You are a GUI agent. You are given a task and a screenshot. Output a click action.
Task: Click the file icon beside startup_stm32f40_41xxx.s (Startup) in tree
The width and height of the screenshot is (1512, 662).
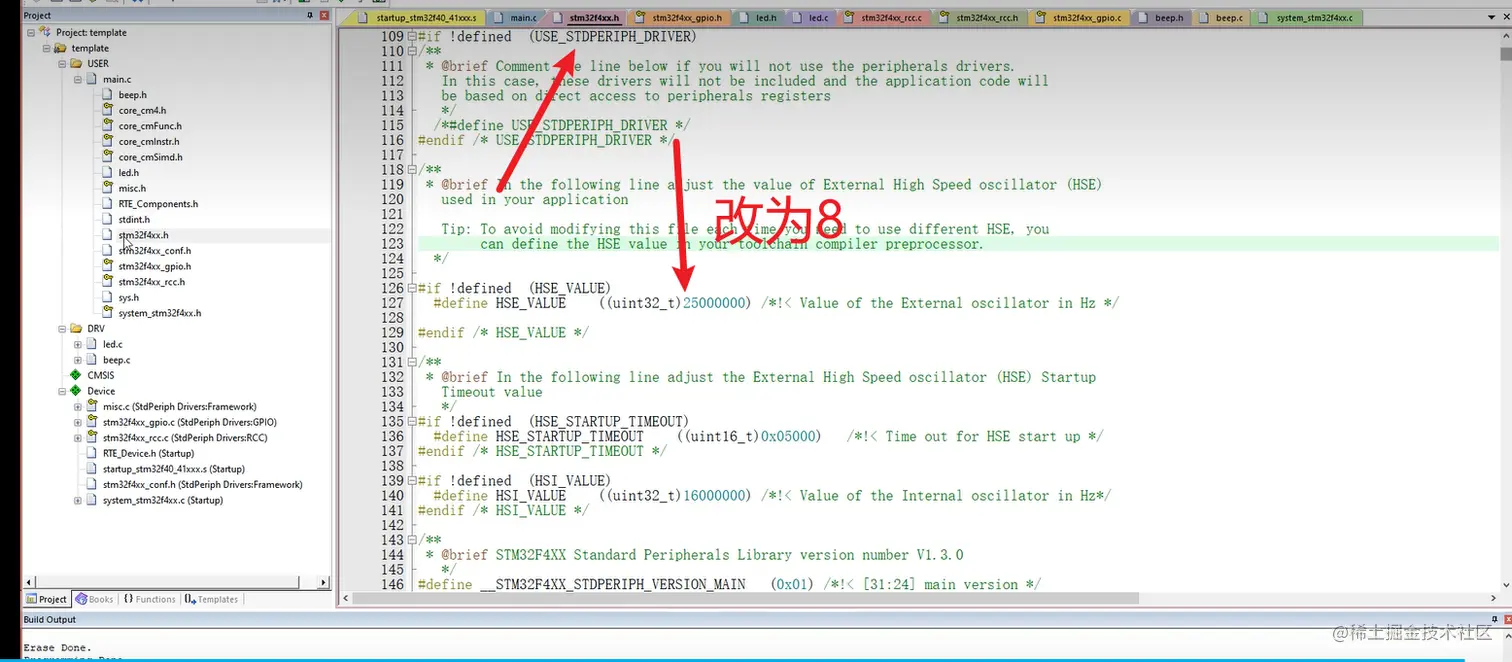tap(92, 469)
